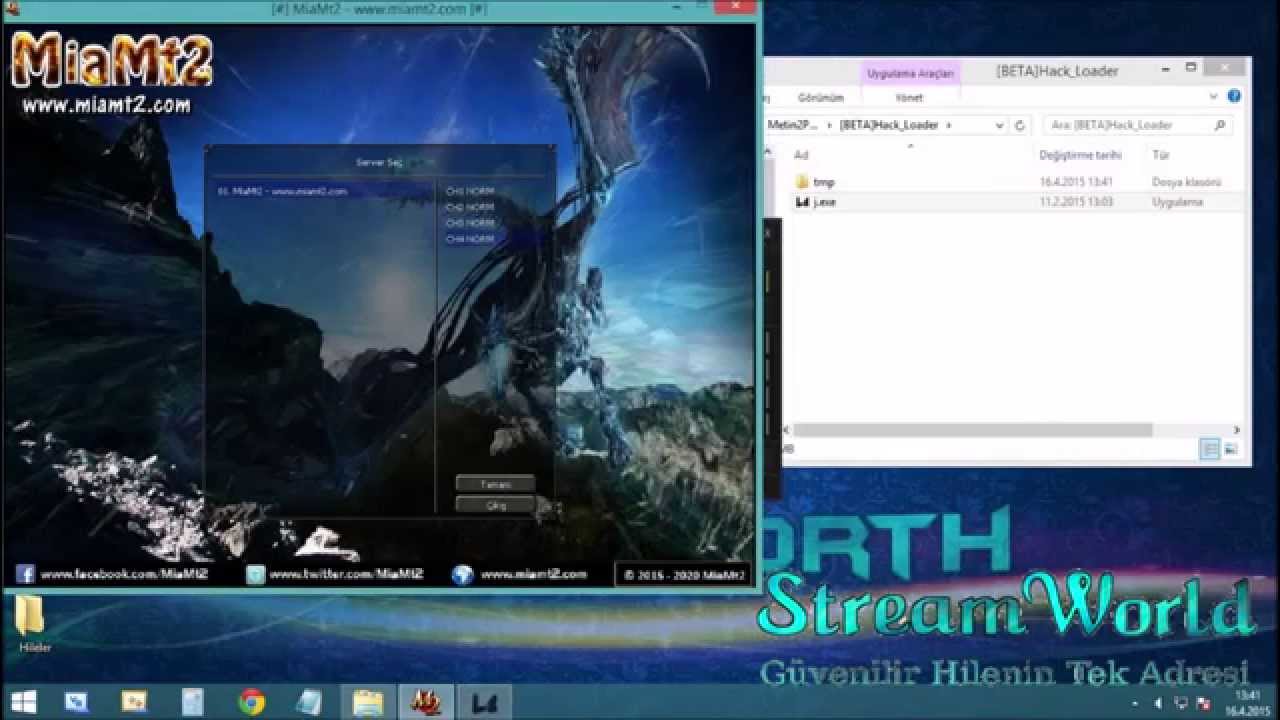Click the Twitter icon in the game footer

click(x=256, y=574)
